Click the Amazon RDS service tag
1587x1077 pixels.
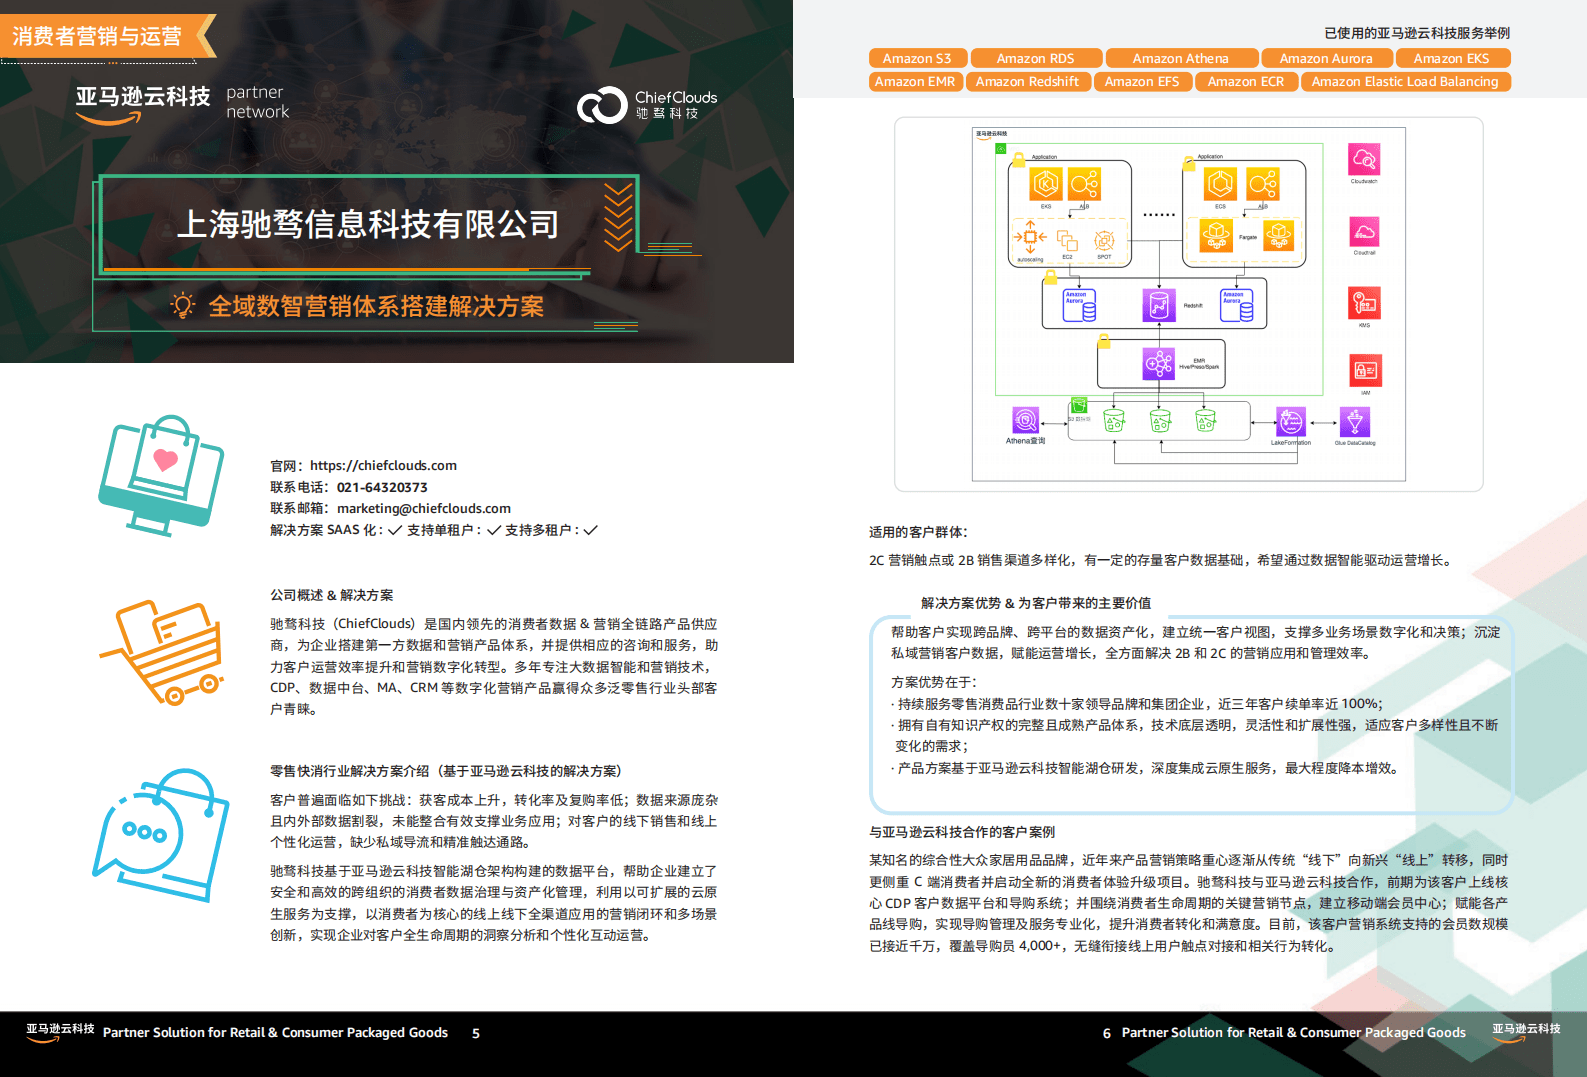click(x=1035, y=58)
